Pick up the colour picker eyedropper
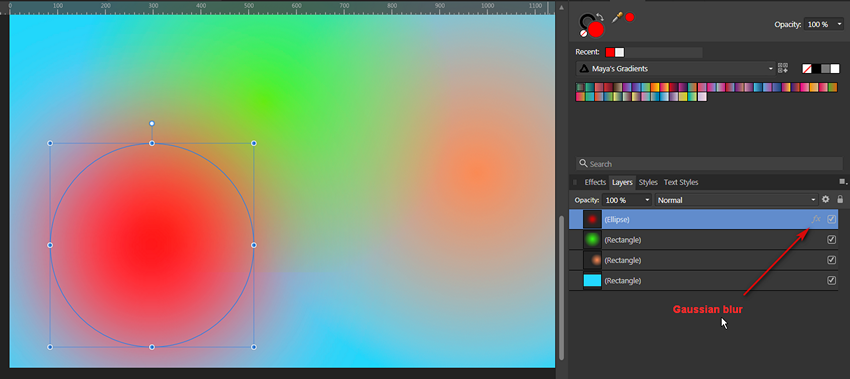Viewport: 850px width, 379px height. coord(617,17)
